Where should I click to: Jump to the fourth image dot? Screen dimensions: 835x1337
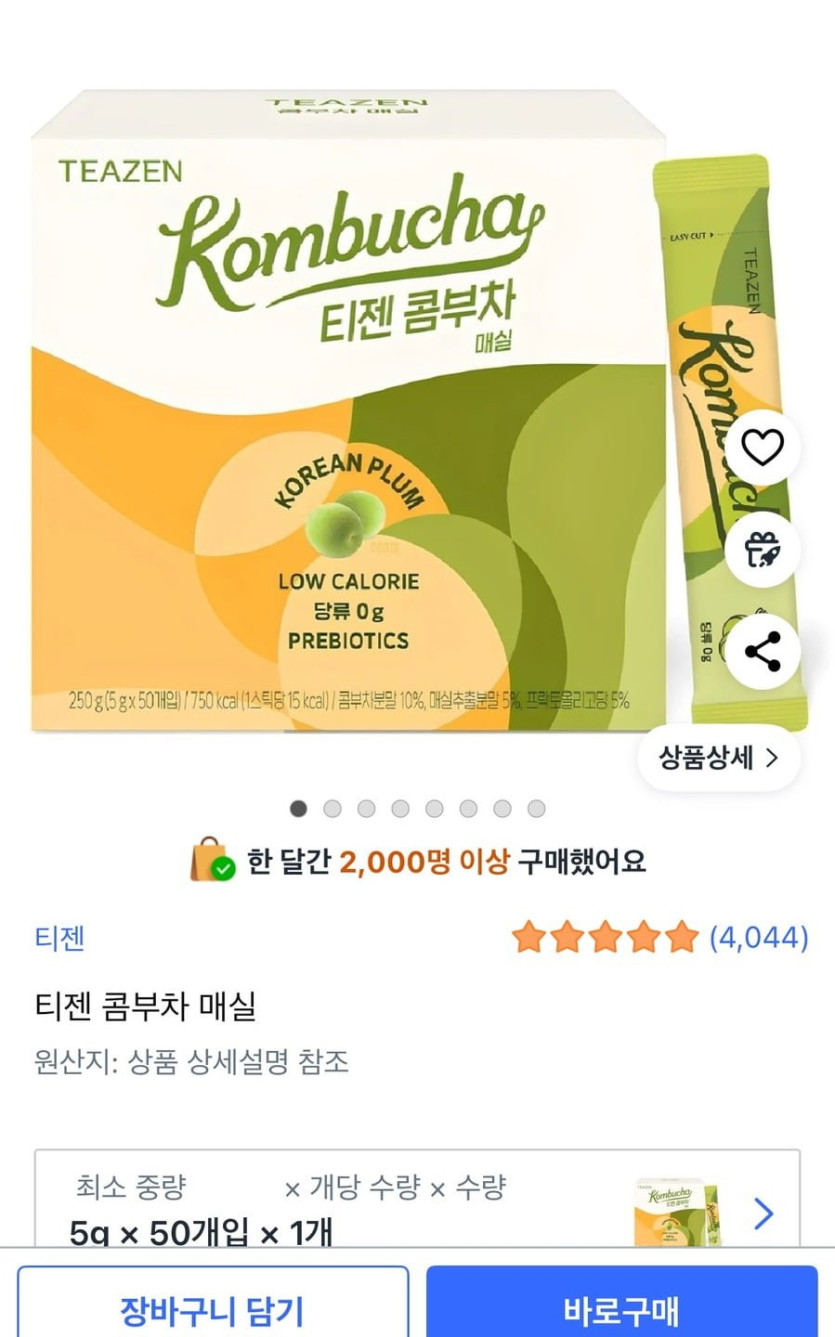(400, 808)
